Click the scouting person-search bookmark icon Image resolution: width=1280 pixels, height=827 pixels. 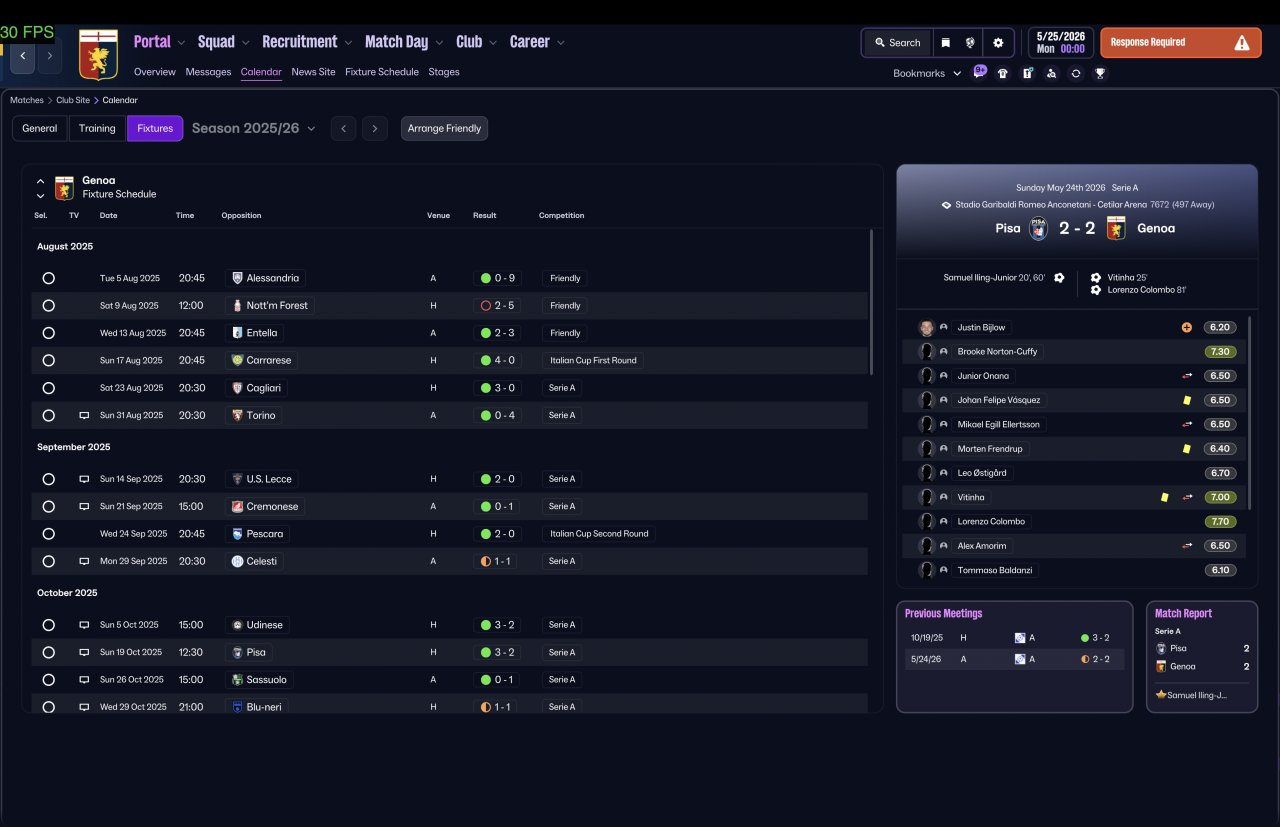click(1051, 73)
